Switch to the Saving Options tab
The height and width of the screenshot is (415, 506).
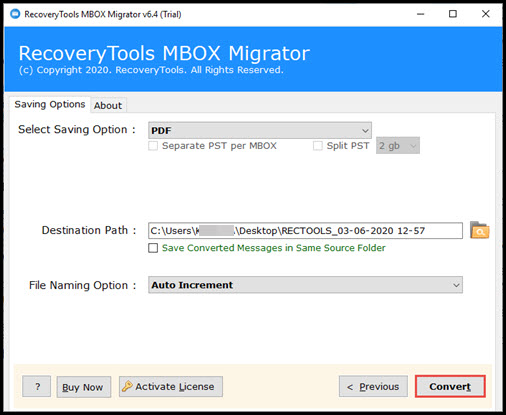point(50,104)
